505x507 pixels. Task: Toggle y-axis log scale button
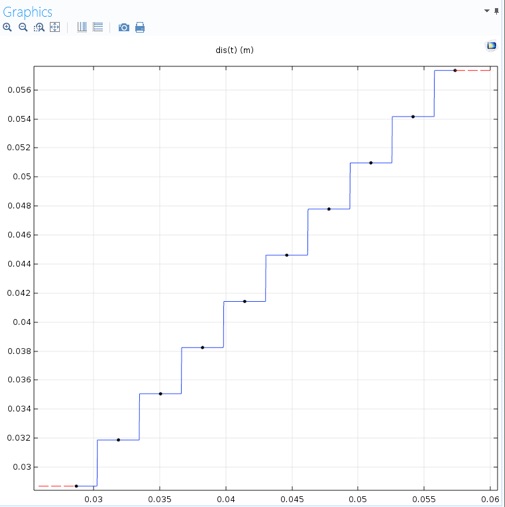(x=98, y=27)
